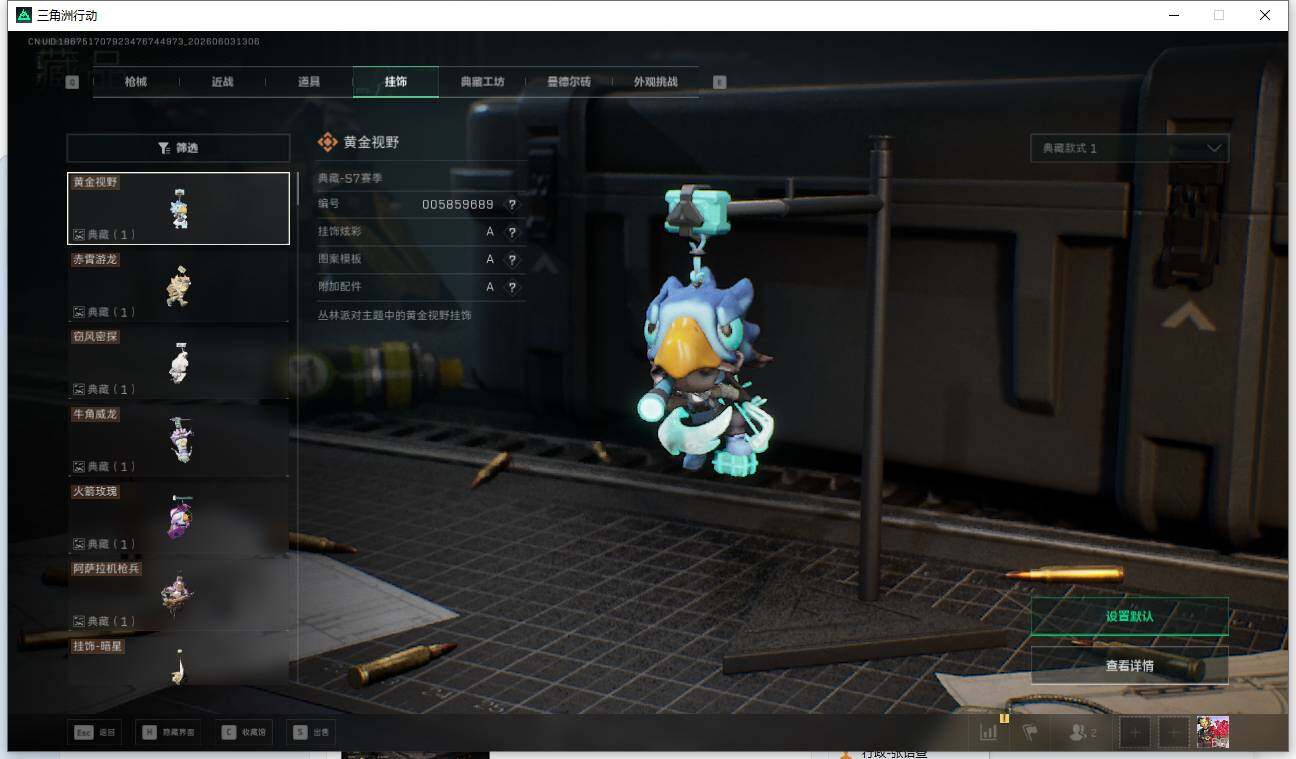Click the 附加配件 grade A value
The height and width of the screenshot is (759, 1296).
coord(490,287)
